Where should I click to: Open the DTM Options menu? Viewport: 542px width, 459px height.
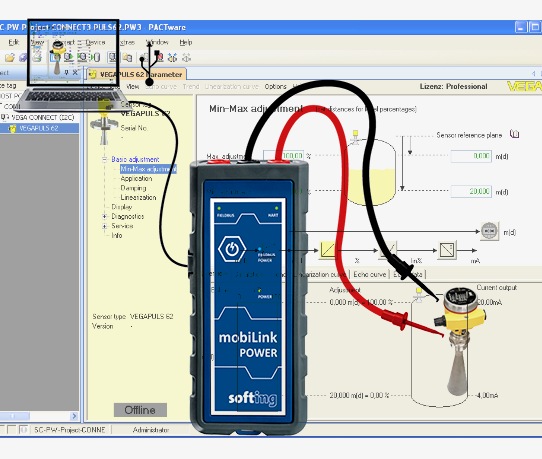(x=275, y=86)
